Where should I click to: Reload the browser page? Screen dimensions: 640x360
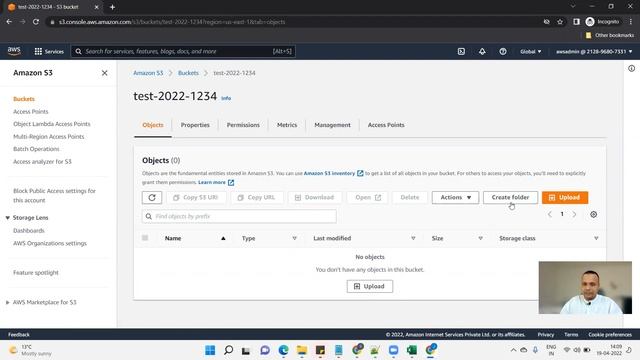click(36, 22)
